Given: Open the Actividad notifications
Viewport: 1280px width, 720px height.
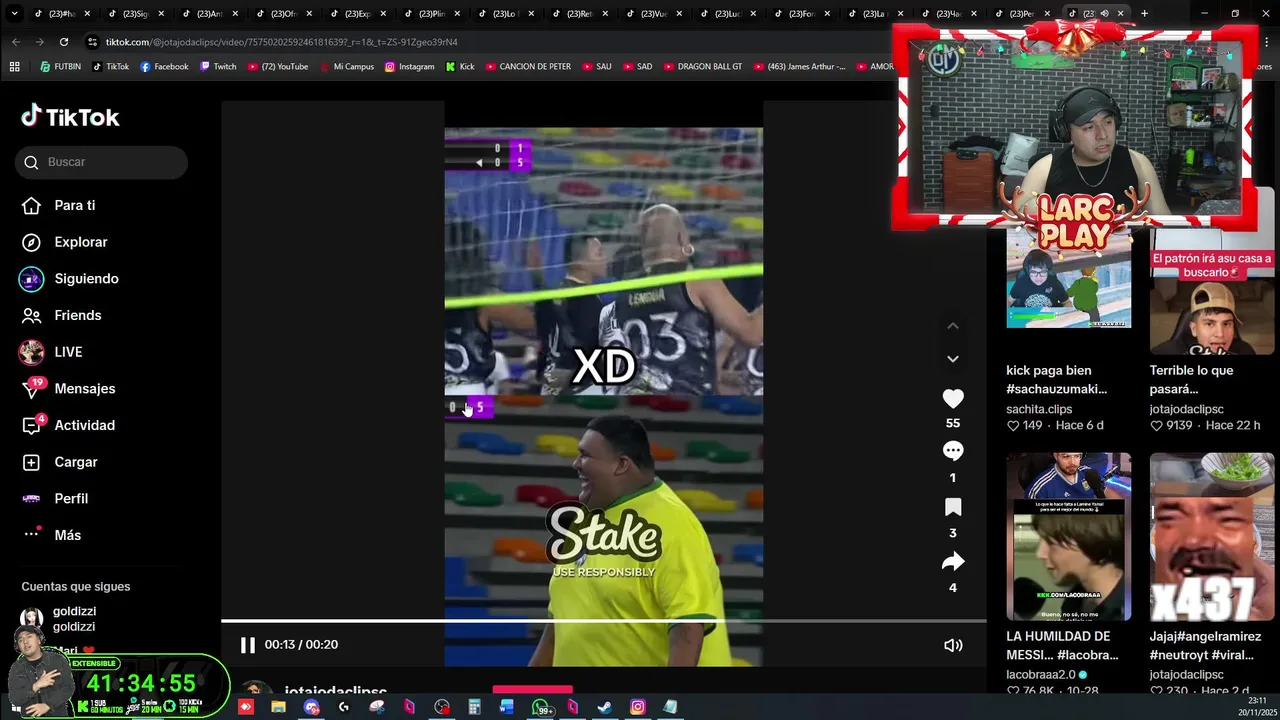Looking at the screenshot, I should point(69,425).
